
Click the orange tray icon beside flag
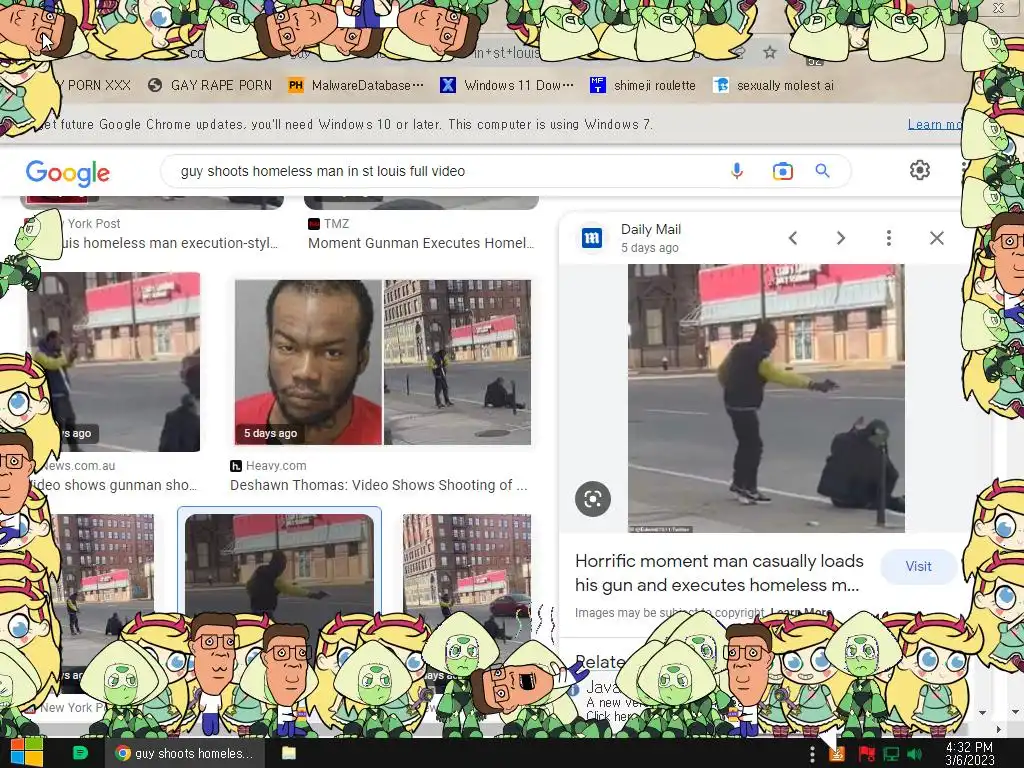(837, 754)
